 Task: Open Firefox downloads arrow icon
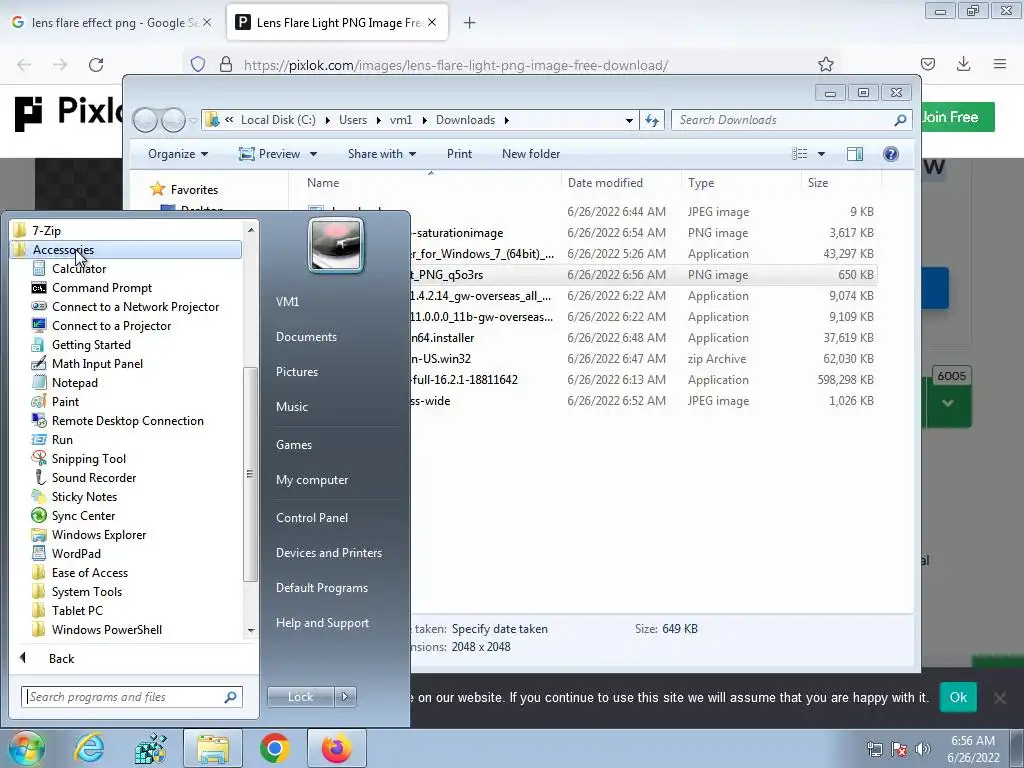coord(963,64)
